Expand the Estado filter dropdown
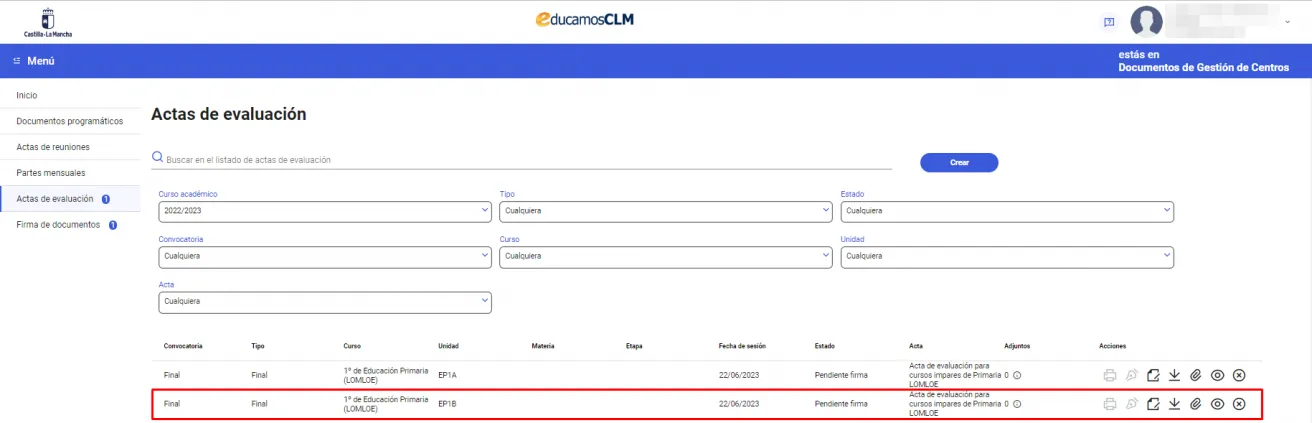Image resolution: width=1312 pixels, height=423 pixels. coord(1007,211)
